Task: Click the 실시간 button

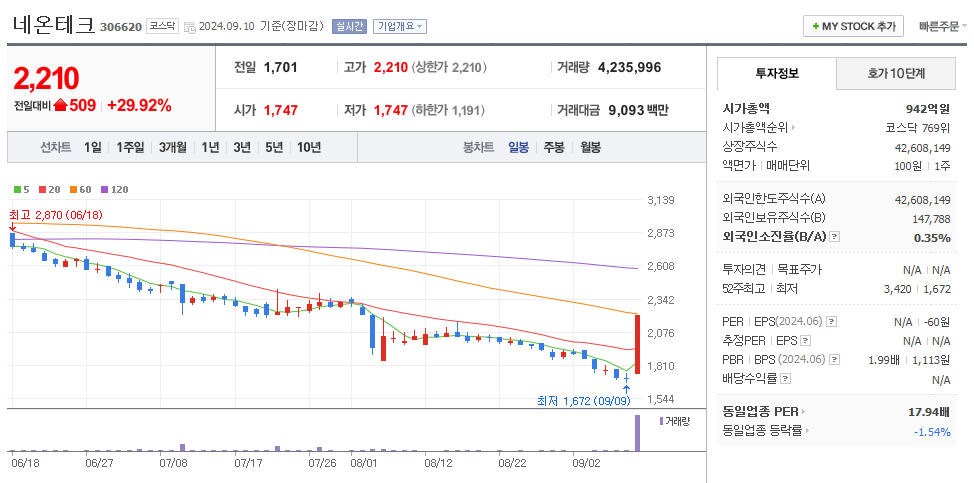Action: coord(350,26)
